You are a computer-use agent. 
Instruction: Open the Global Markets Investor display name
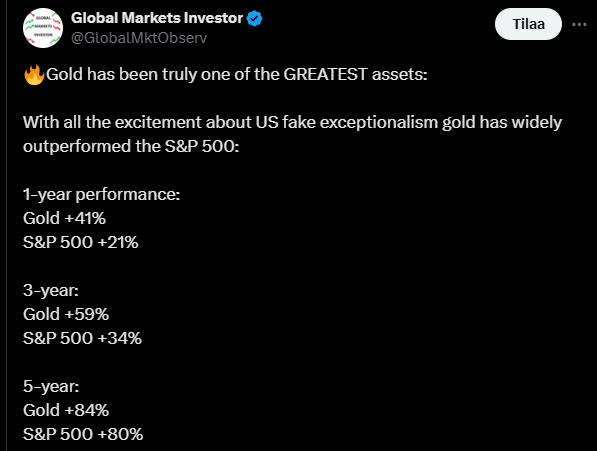(x=157, y=18)
